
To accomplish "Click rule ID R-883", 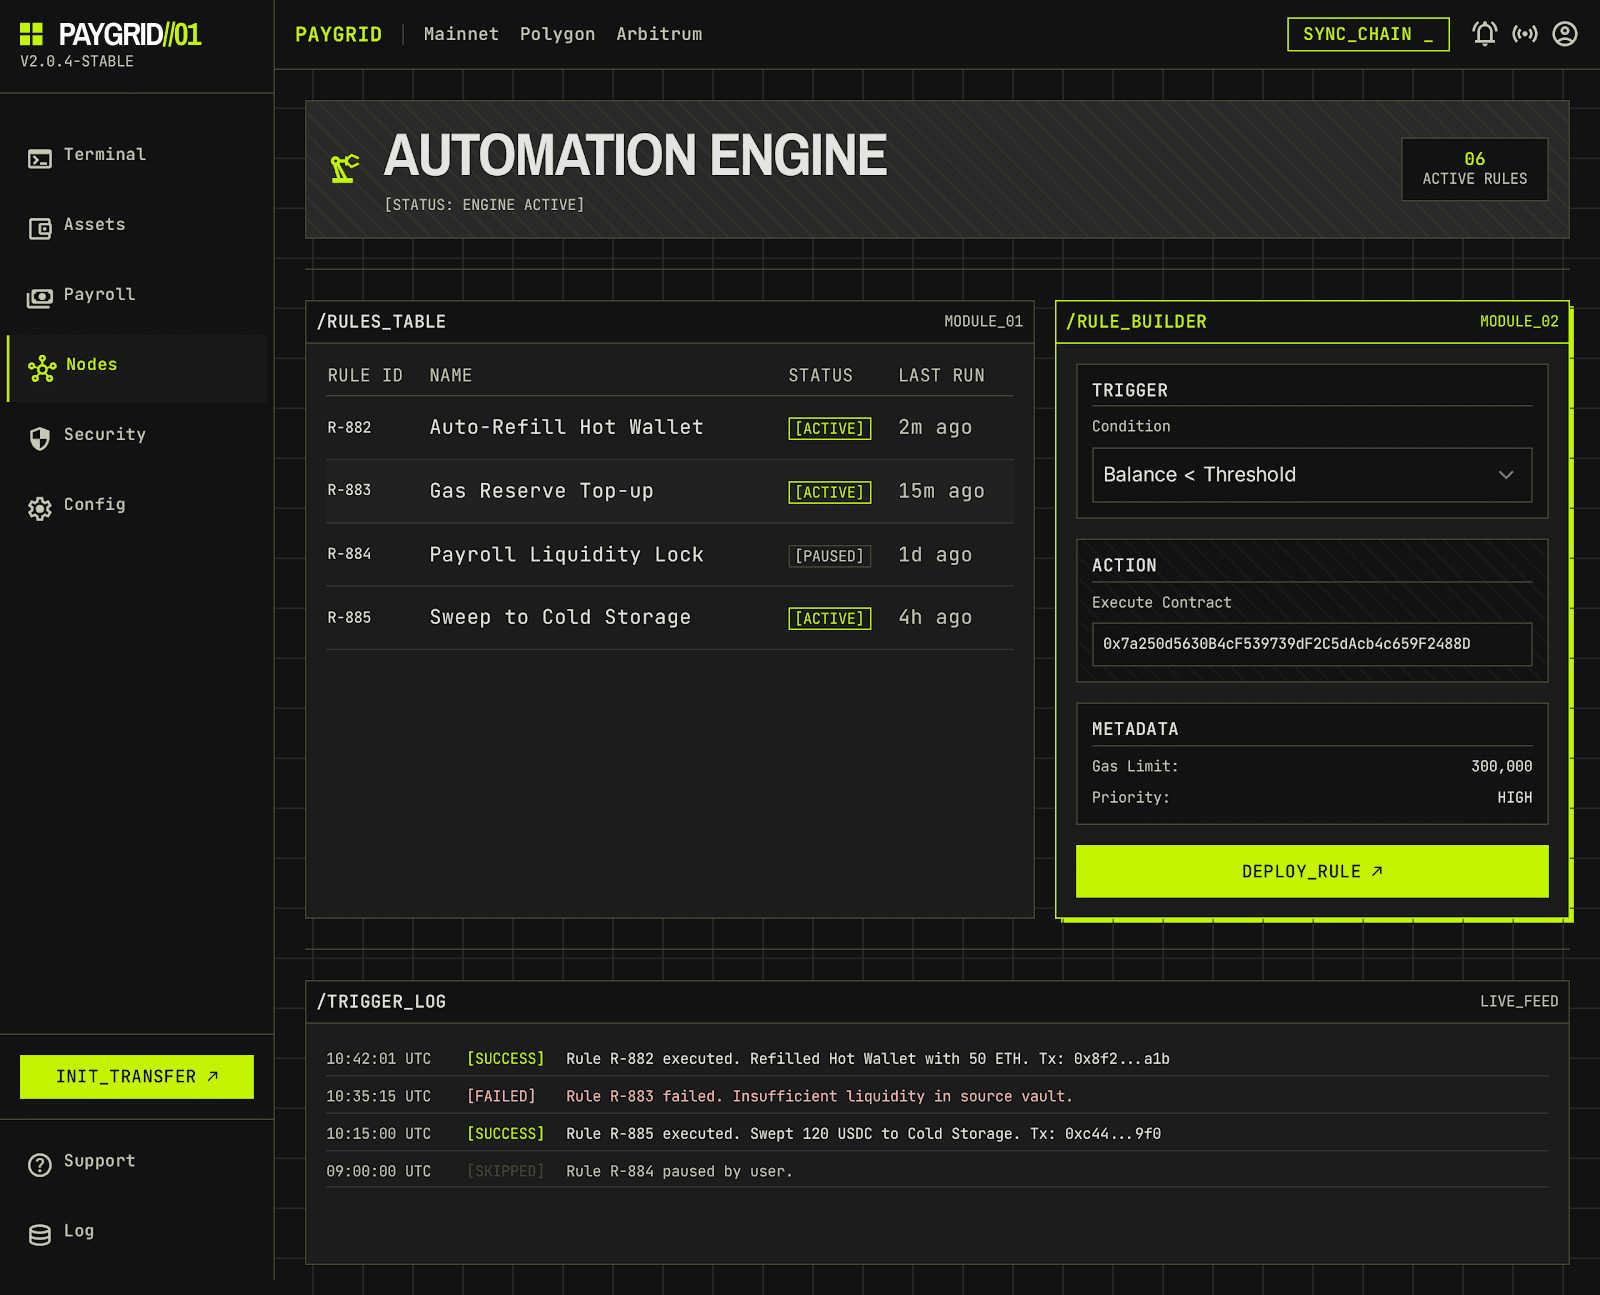I will (x=349, y=490).
